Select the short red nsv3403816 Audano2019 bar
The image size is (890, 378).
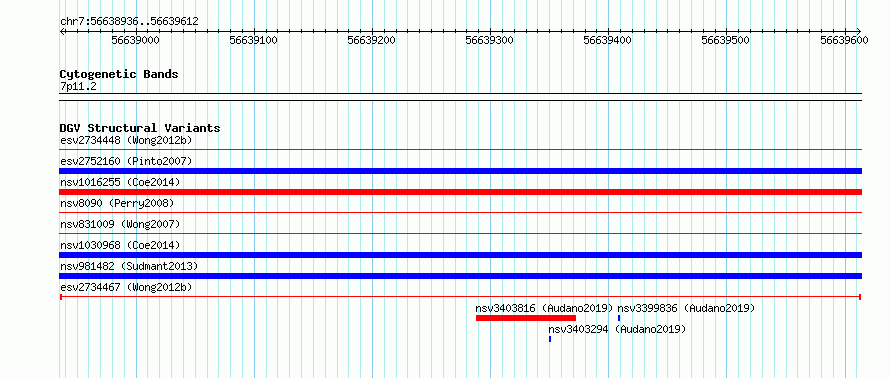526,318
